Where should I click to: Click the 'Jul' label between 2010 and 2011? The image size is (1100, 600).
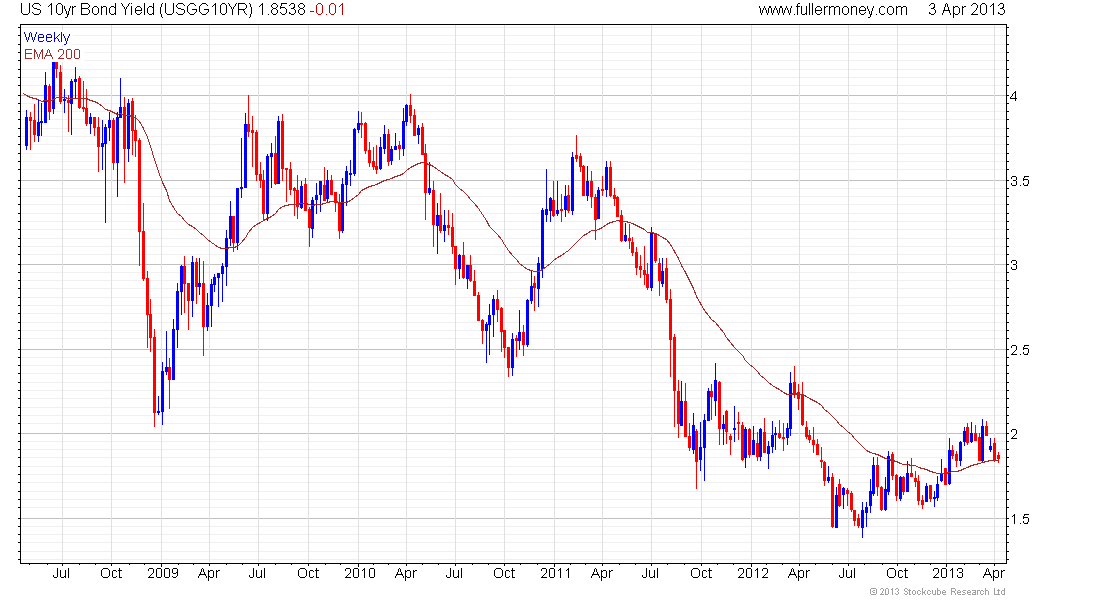454,573
